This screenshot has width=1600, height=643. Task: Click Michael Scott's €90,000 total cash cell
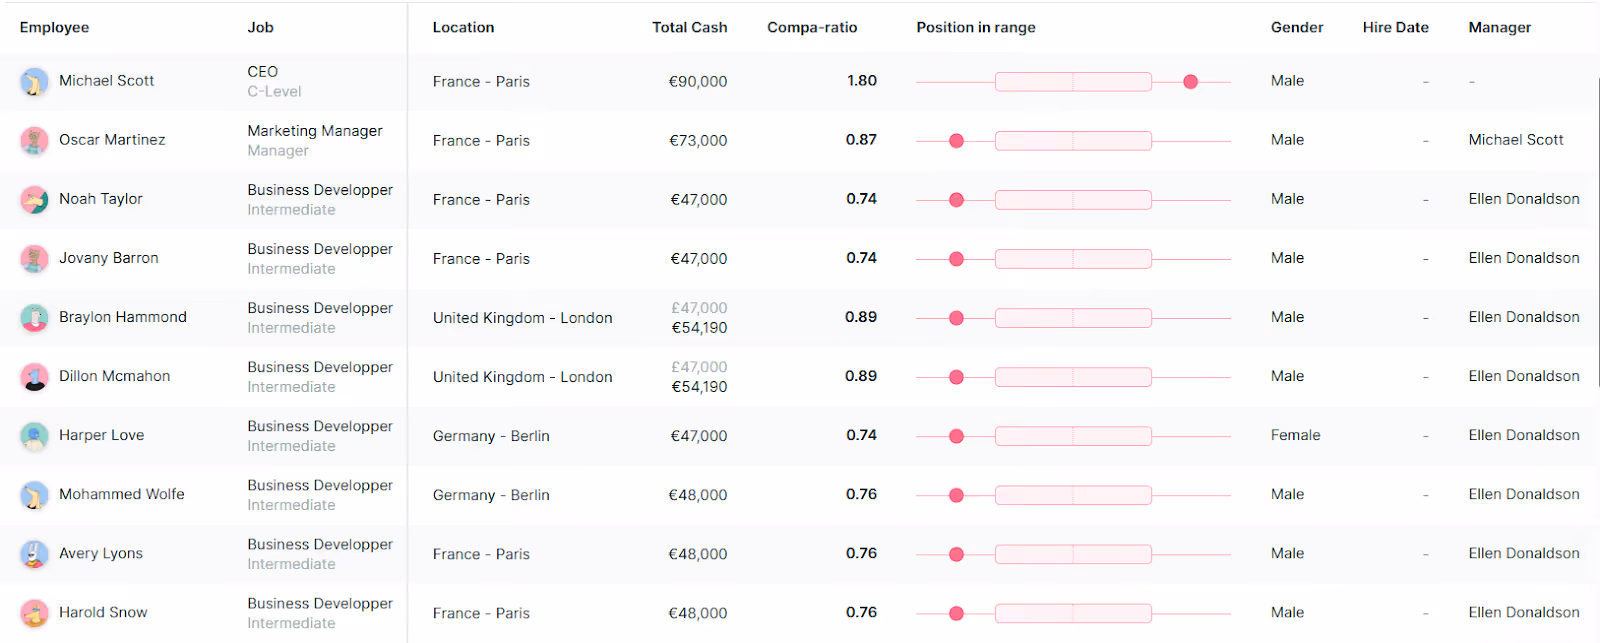point(697,82)
